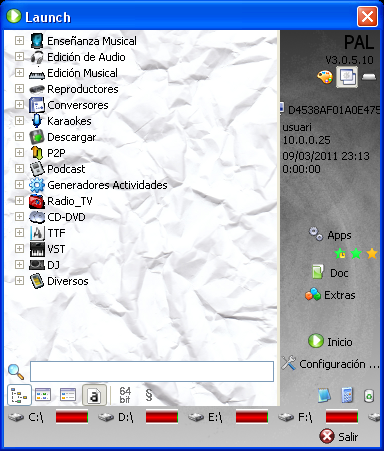
Task: Expand the Karaokes tree node
Action: pos(19,121)
